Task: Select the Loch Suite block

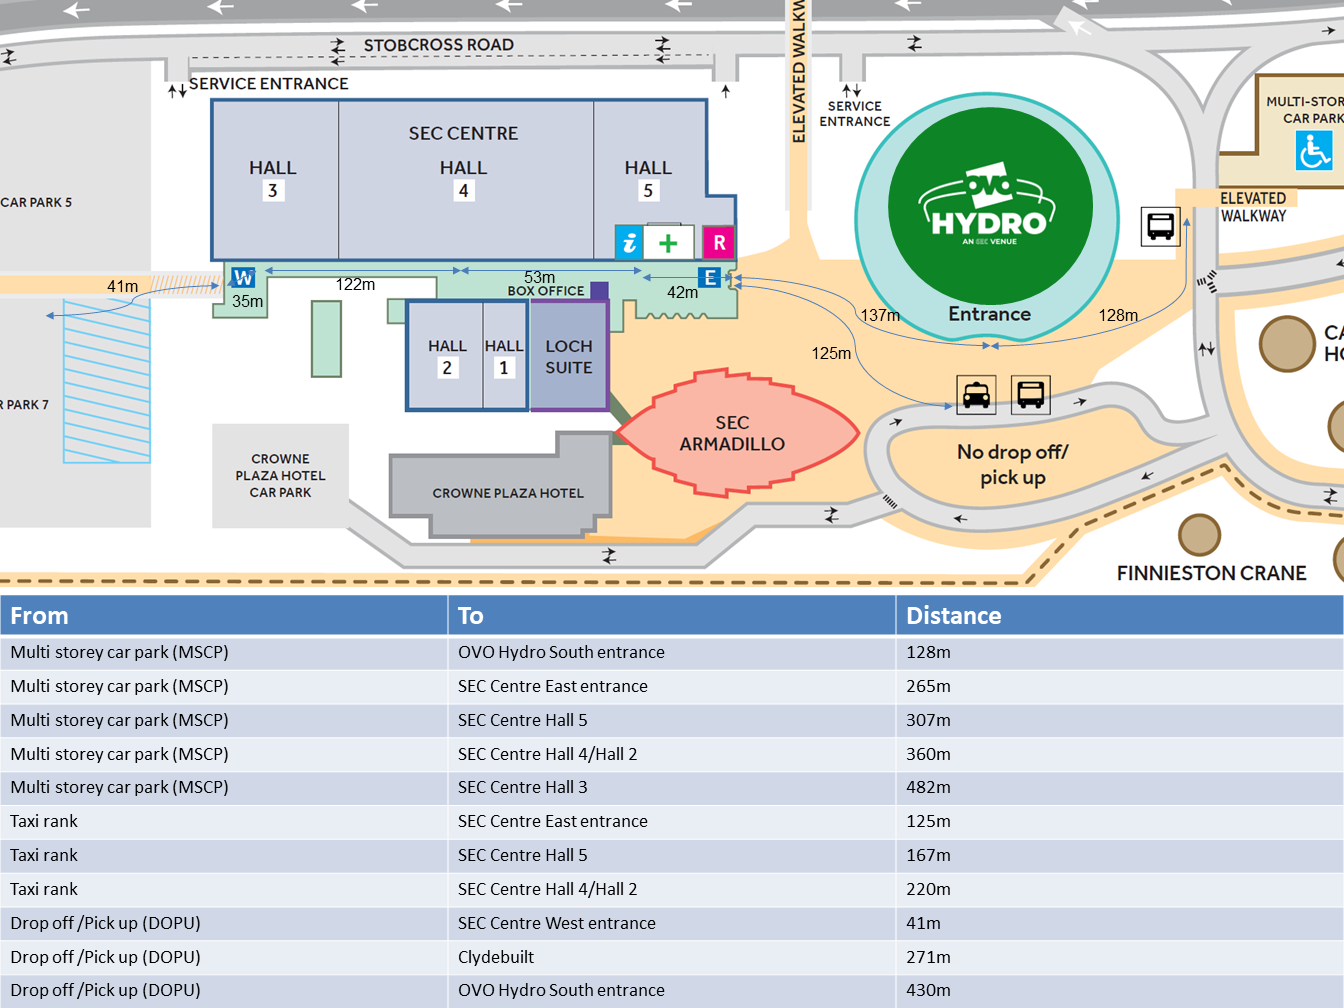Action: point(568,357)
